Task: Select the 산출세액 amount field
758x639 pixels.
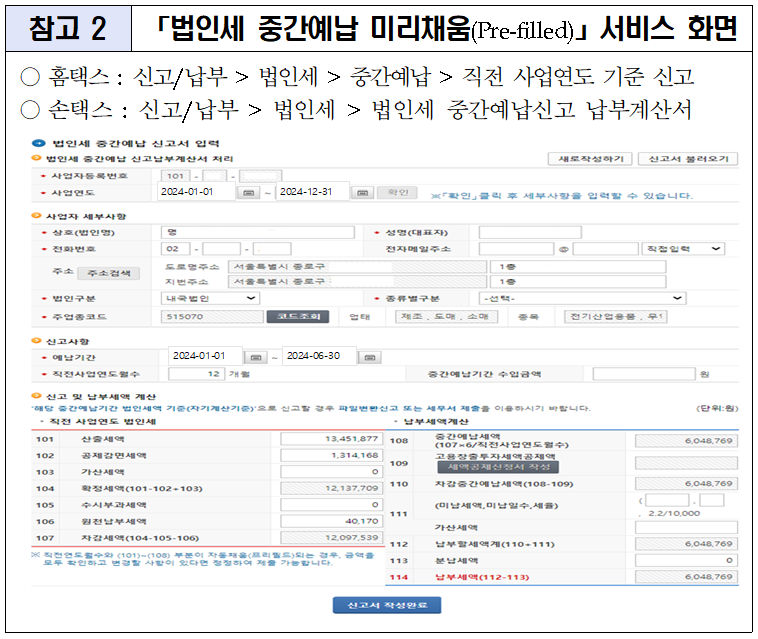Action: click(331, 439)
